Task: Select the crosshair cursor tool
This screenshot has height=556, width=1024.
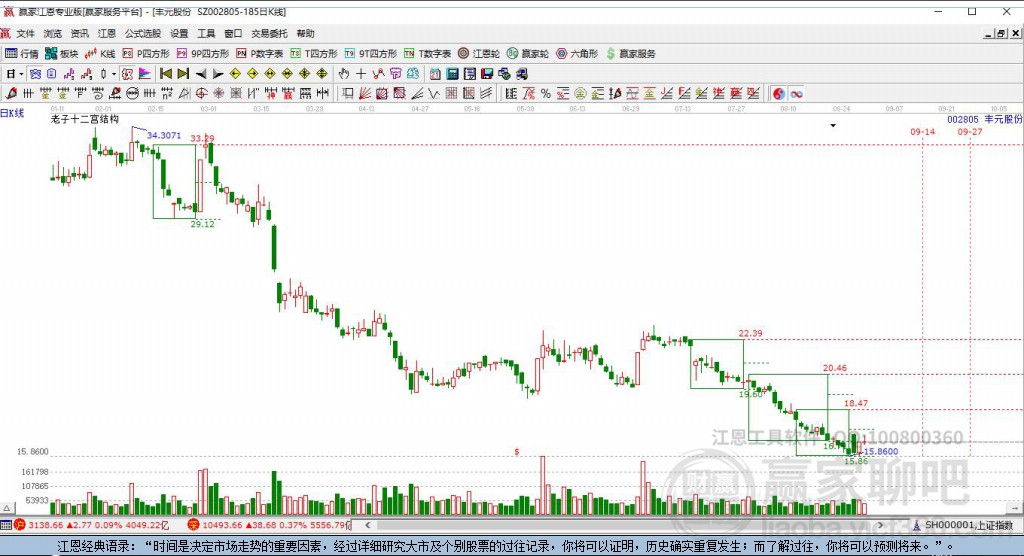Action: 360,73
